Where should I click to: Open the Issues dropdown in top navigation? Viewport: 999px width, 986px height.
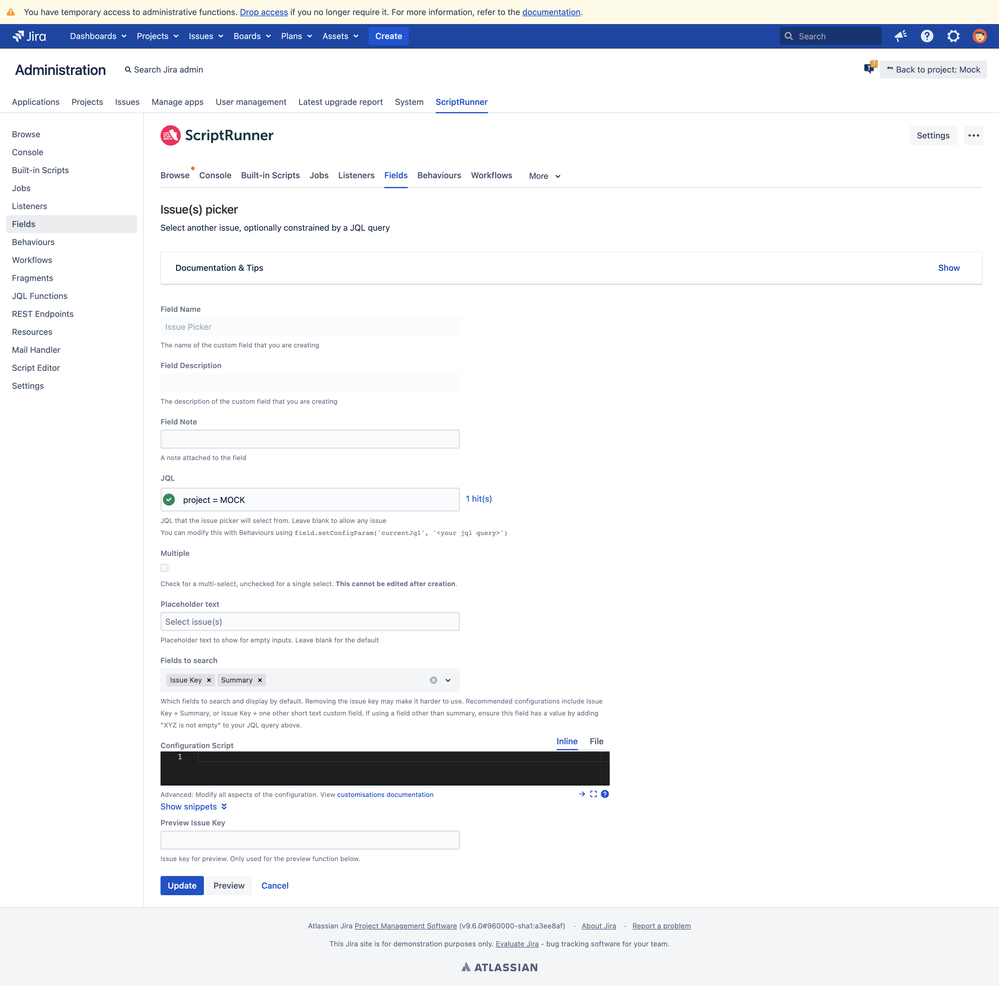(206, 36)
